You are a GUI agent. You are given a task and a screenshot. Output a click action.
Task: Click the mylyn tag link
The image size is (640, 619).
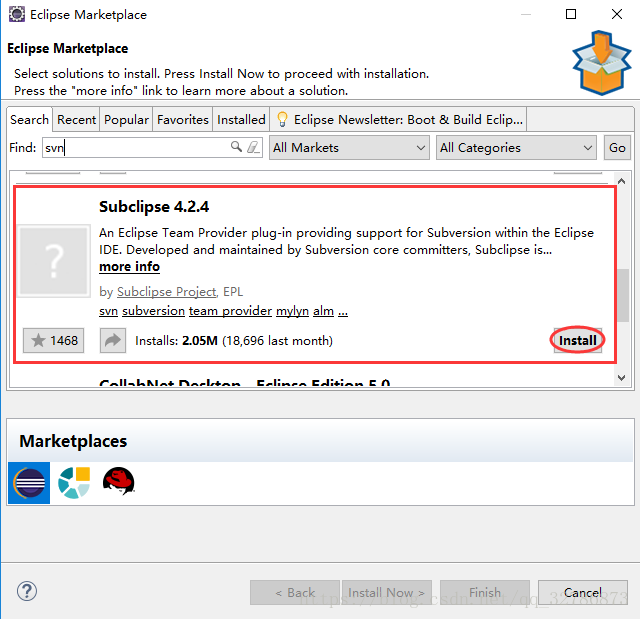292,311
